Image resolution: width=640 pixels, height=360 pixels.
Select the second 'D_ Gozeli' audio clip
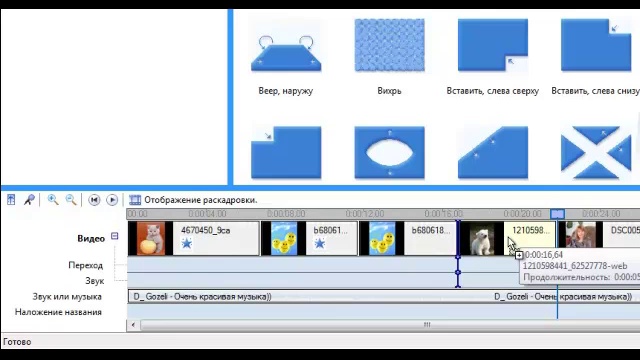563,297
